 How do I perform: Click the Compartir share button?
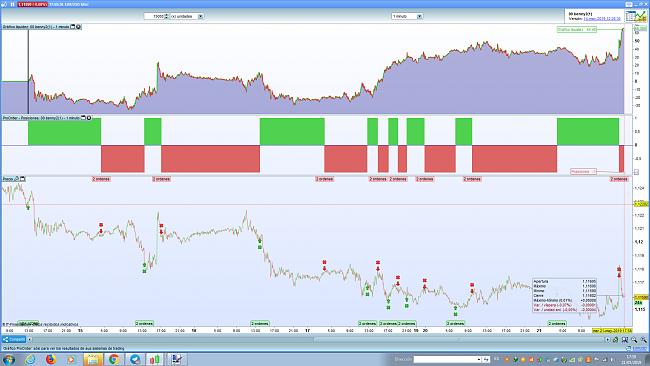tap(14, 339)
